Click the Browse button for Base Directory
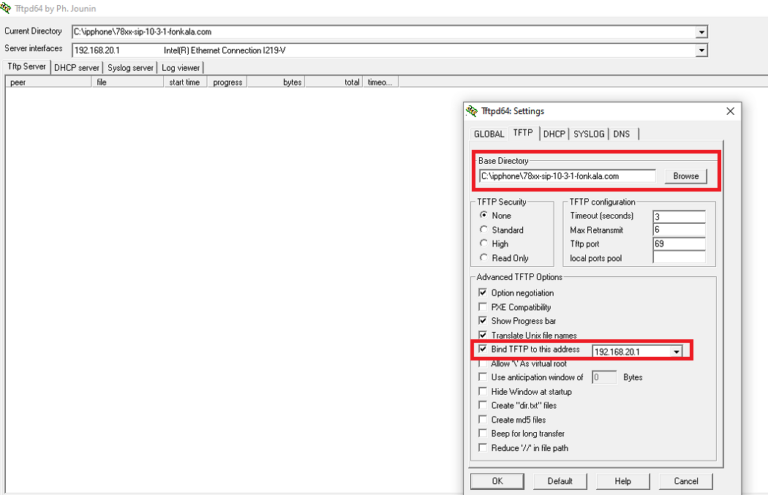This screenshot has height=495, width=768. (685, 176)
